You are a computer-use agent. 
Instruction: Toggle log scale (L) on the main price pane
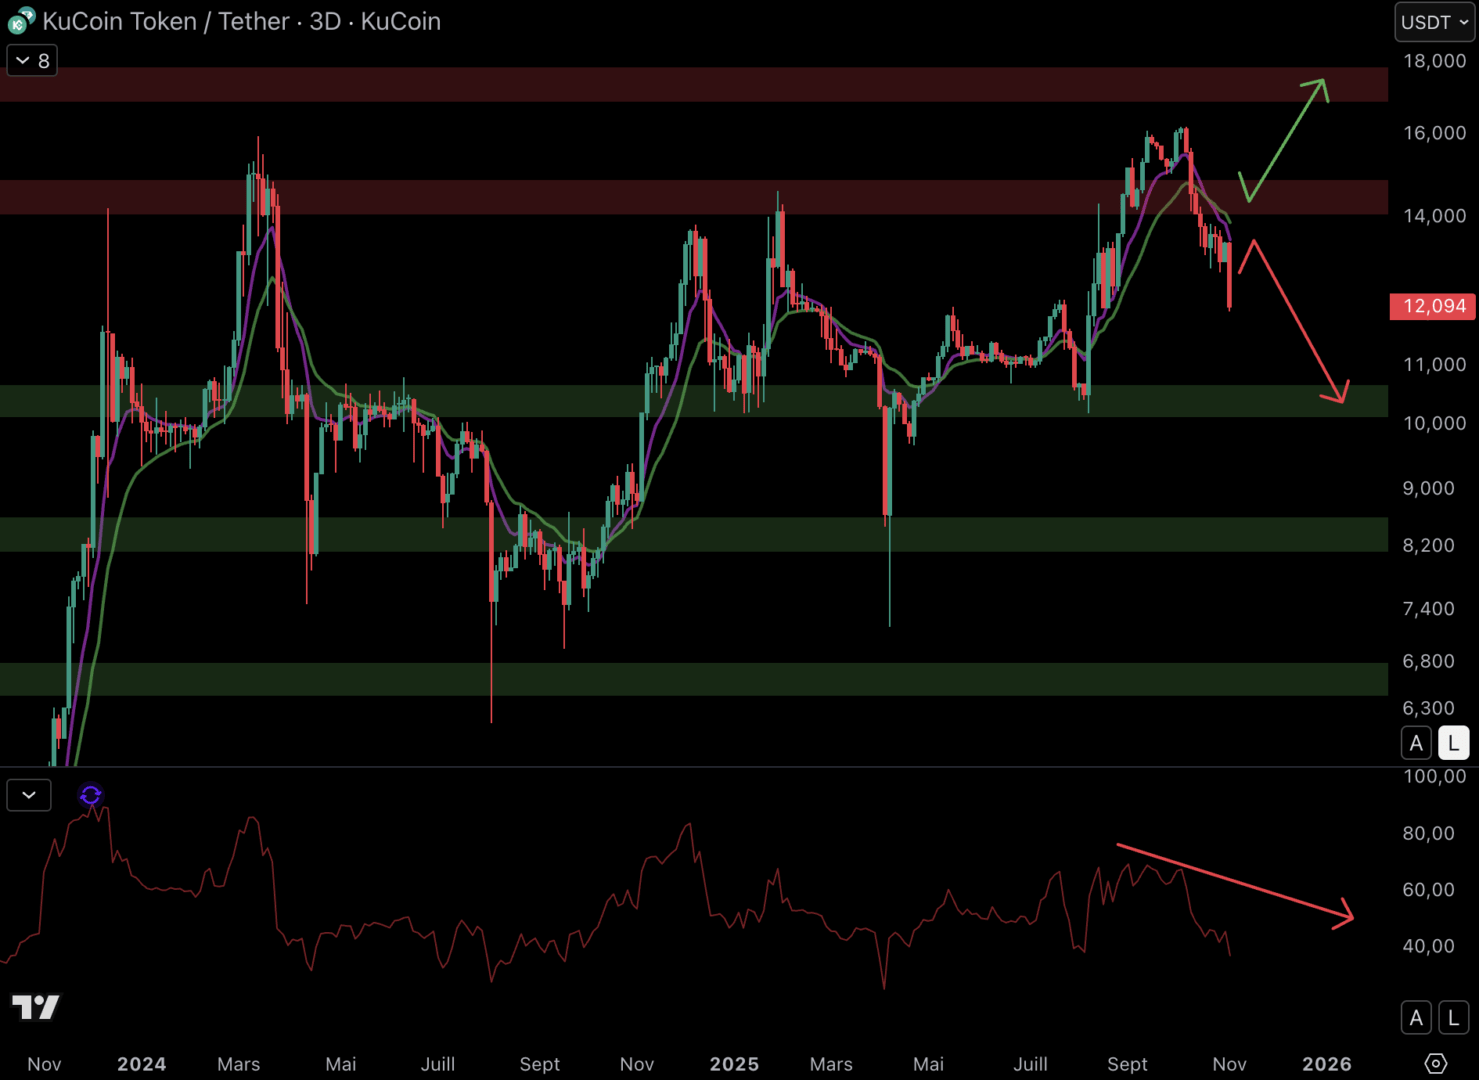tap(1453, 743)
